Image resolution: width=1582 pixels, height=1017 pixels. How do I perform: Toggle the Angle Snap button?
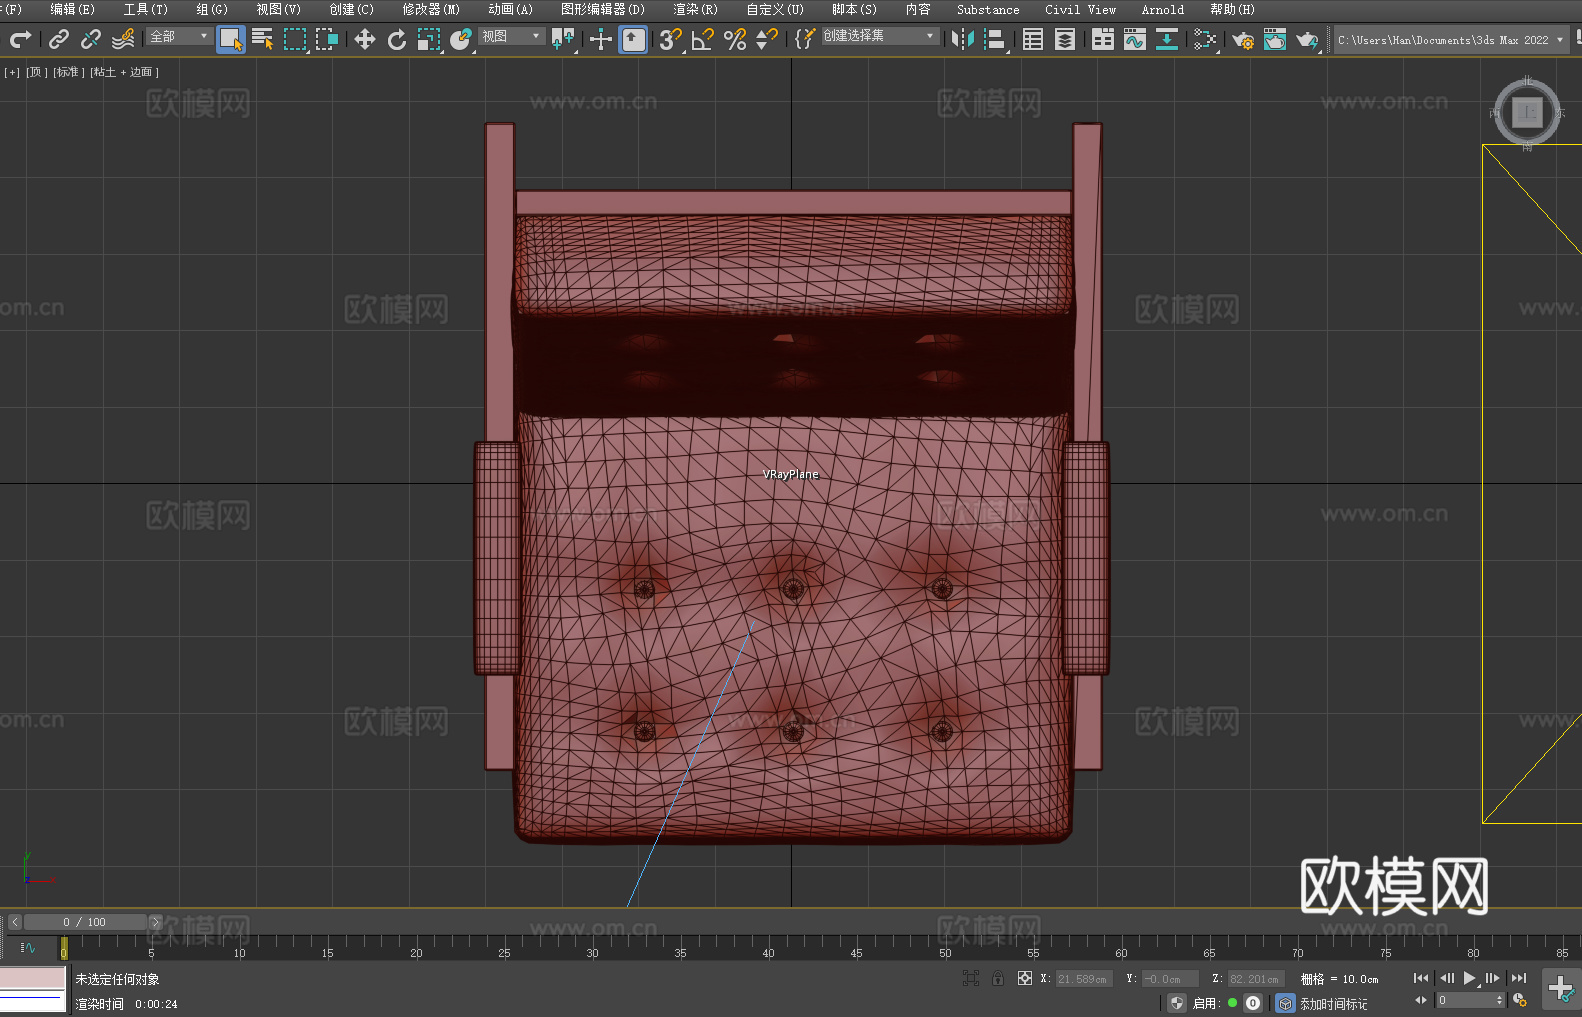tap(703, 39)
